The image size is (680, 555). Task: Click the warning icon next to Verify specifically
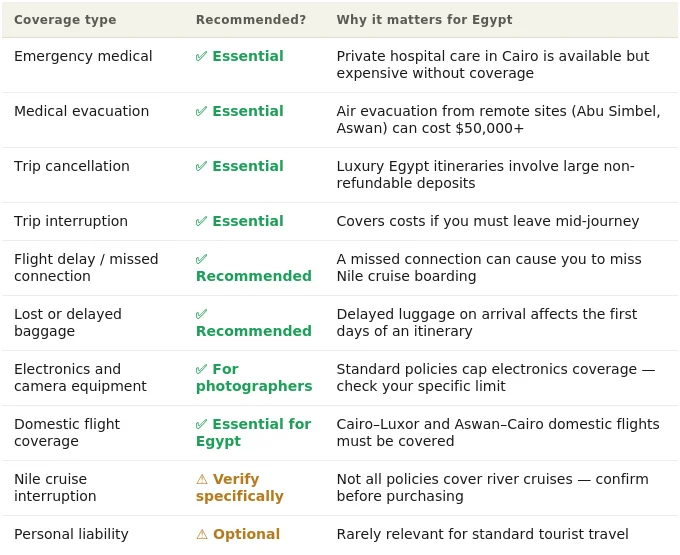click(202, 479)
